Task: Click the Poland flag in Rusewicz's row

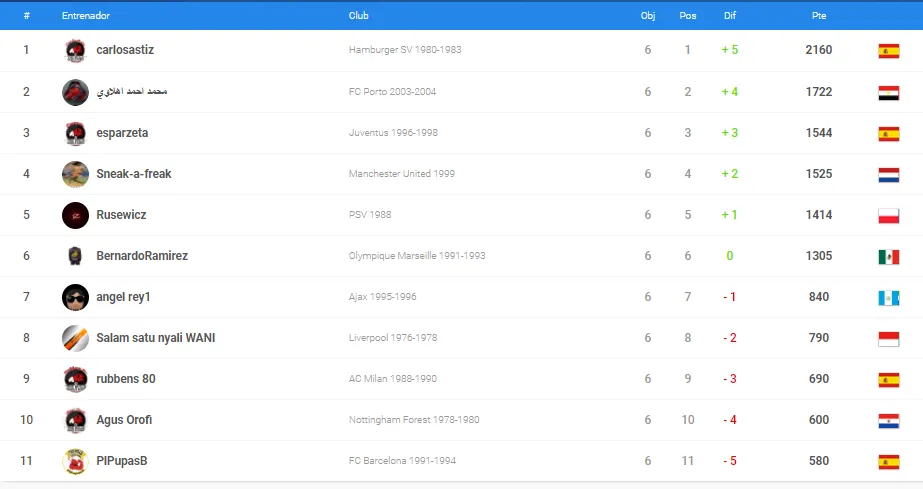Action: click(888, 216)
